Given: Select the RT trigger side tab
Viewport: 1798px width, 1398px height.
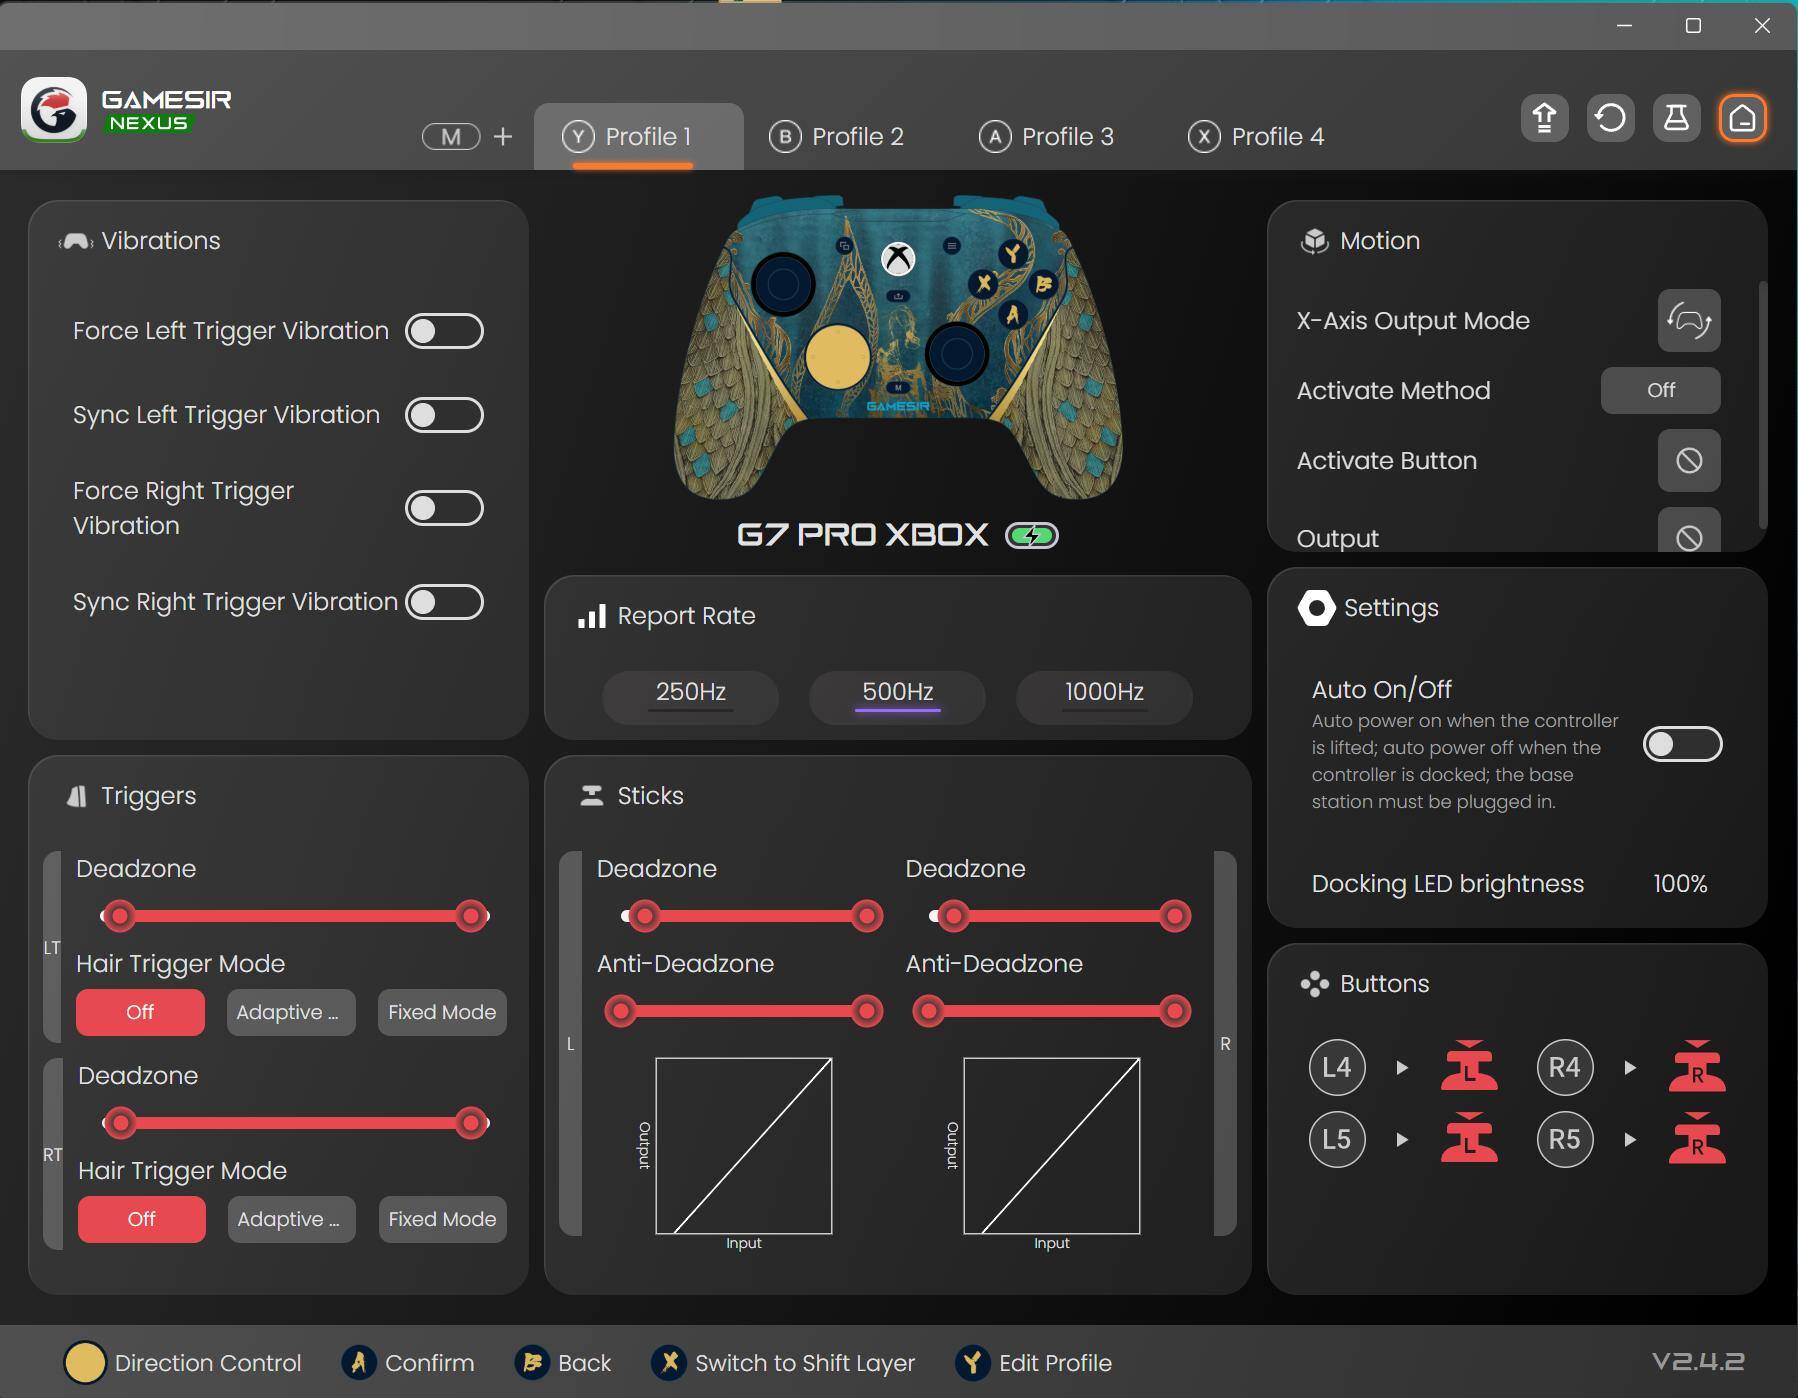Looking at the screenshot, I should [x=52, y=1154].
